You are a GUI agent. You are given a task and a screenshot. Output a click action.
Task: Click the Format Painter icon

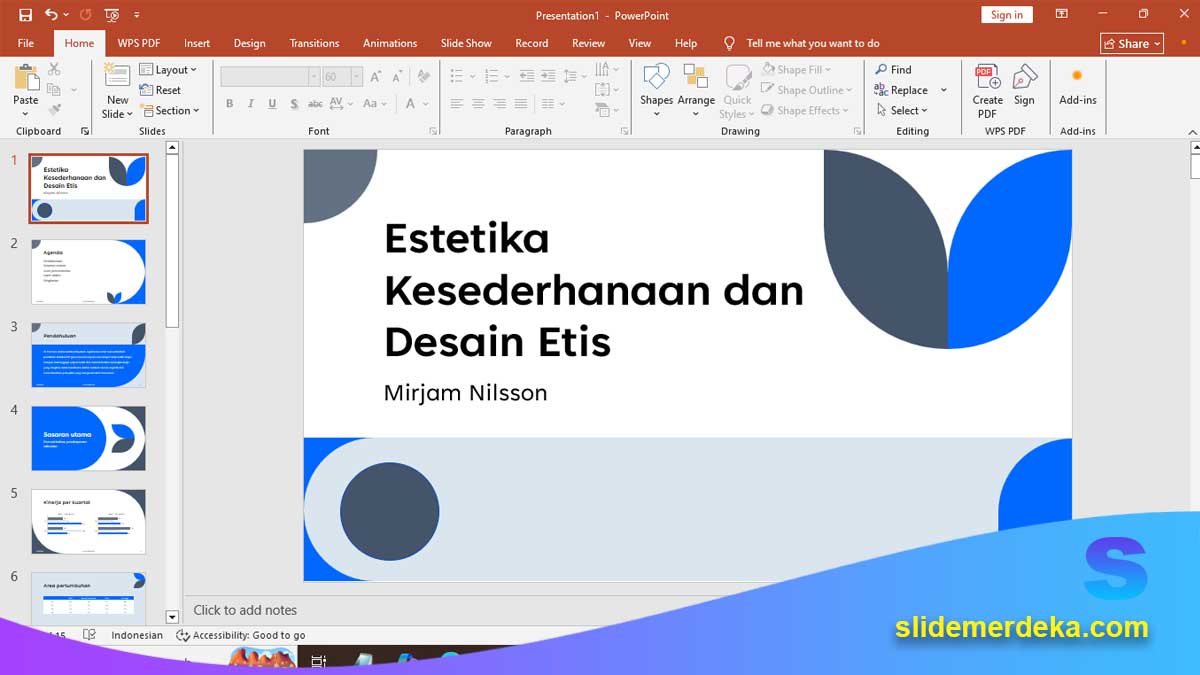[54, 109]
